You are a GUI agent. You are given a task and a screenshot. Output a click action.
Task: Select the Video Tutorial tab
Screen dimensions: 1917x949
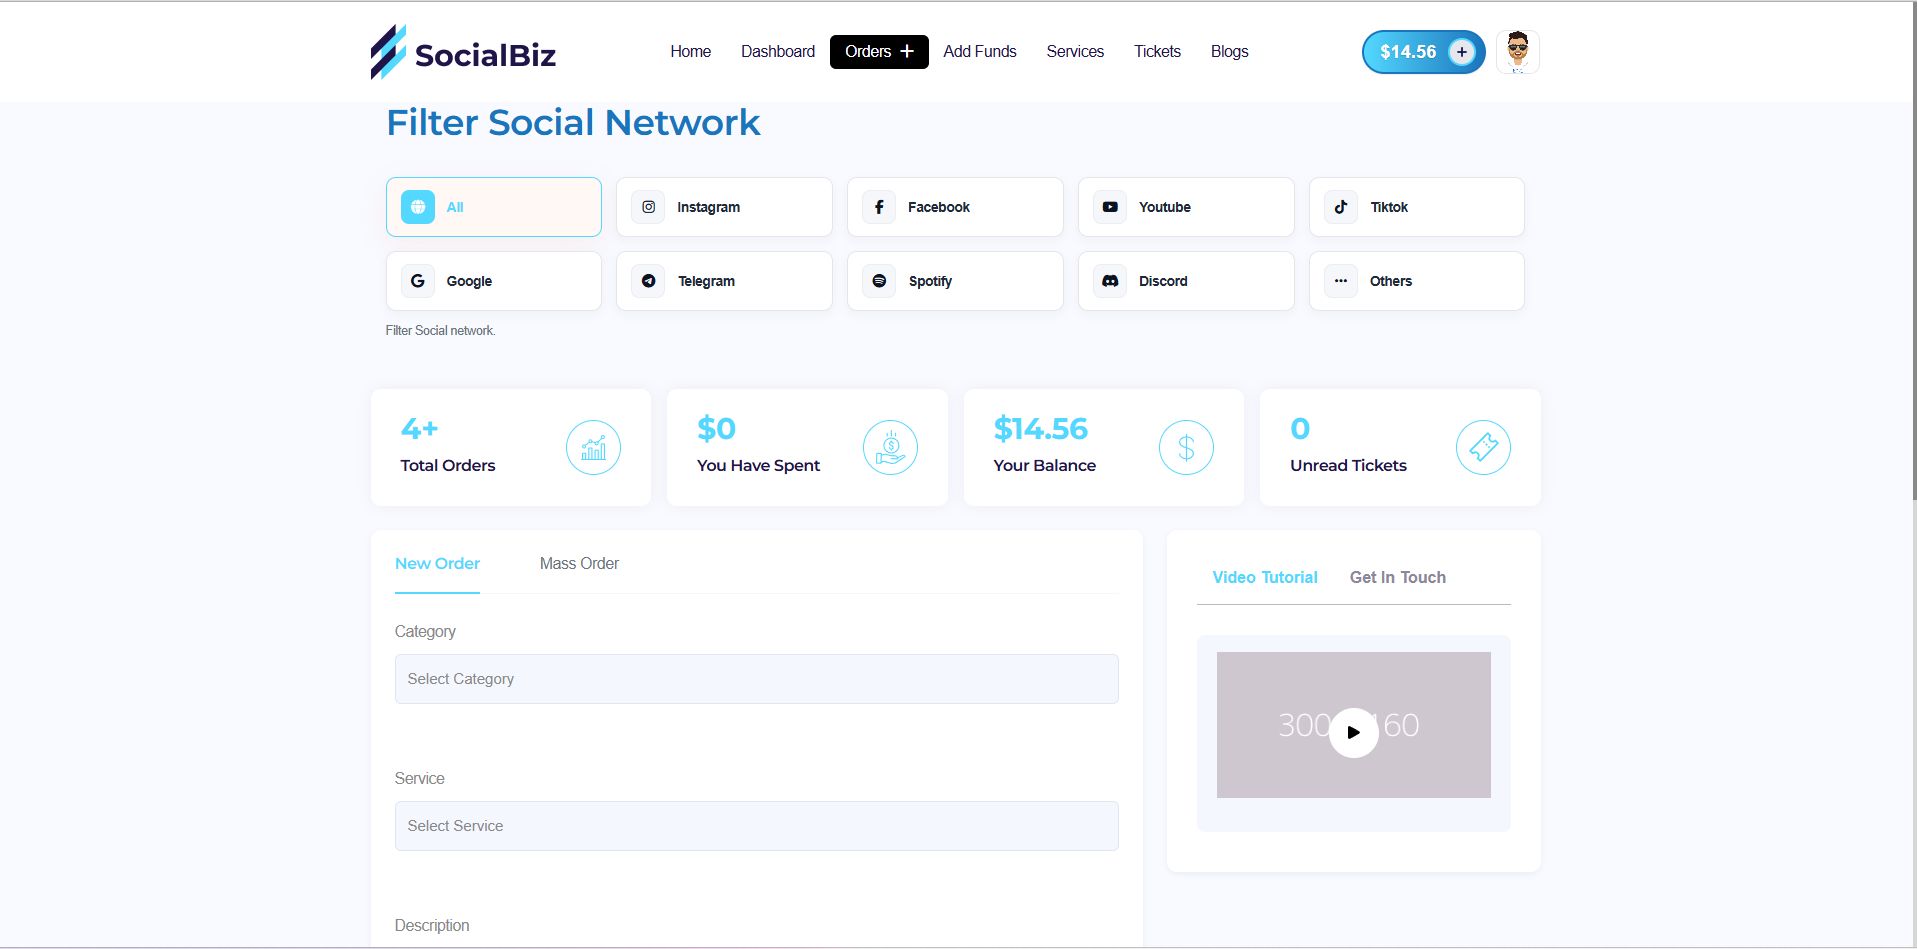pos(1265,578)
